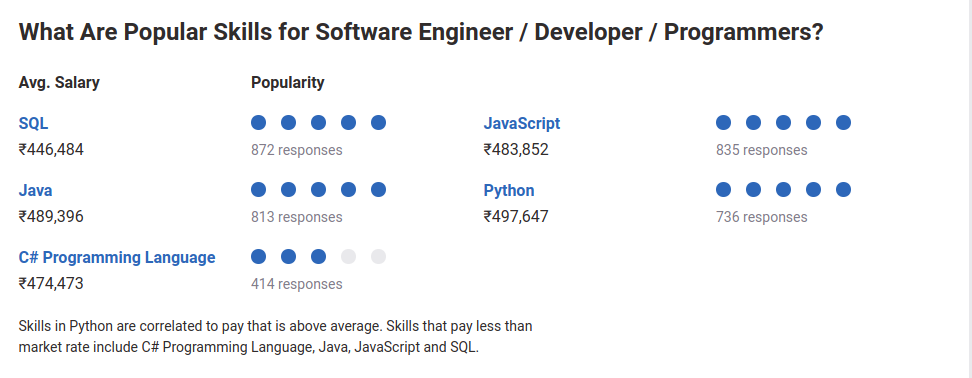Screen dimensions: 972x378
Task: Open the Python skill link
Action: coord(509,190)
